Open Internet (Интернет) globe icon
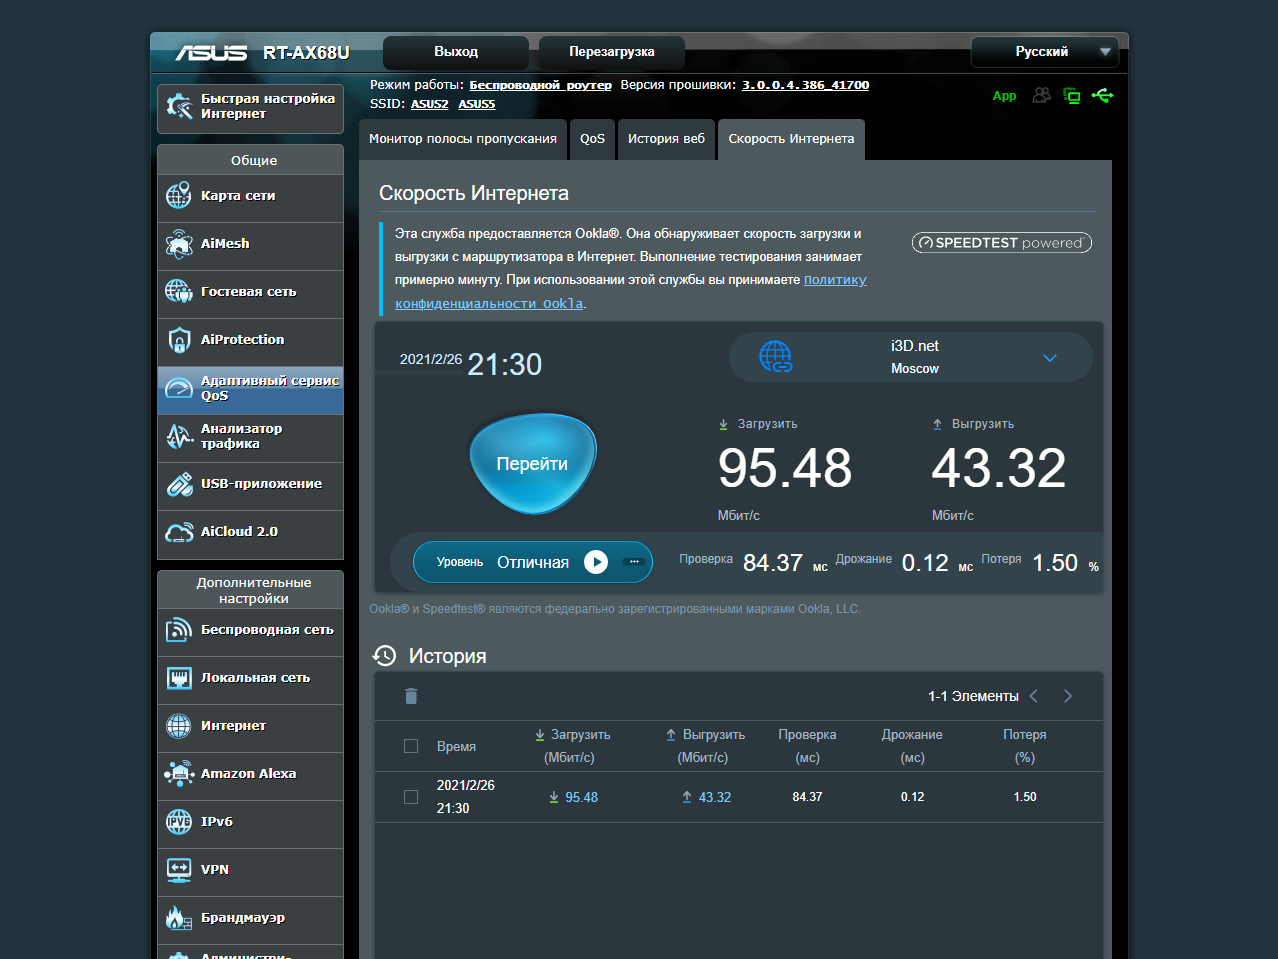 pyautogui.click(x=179, y=726)
